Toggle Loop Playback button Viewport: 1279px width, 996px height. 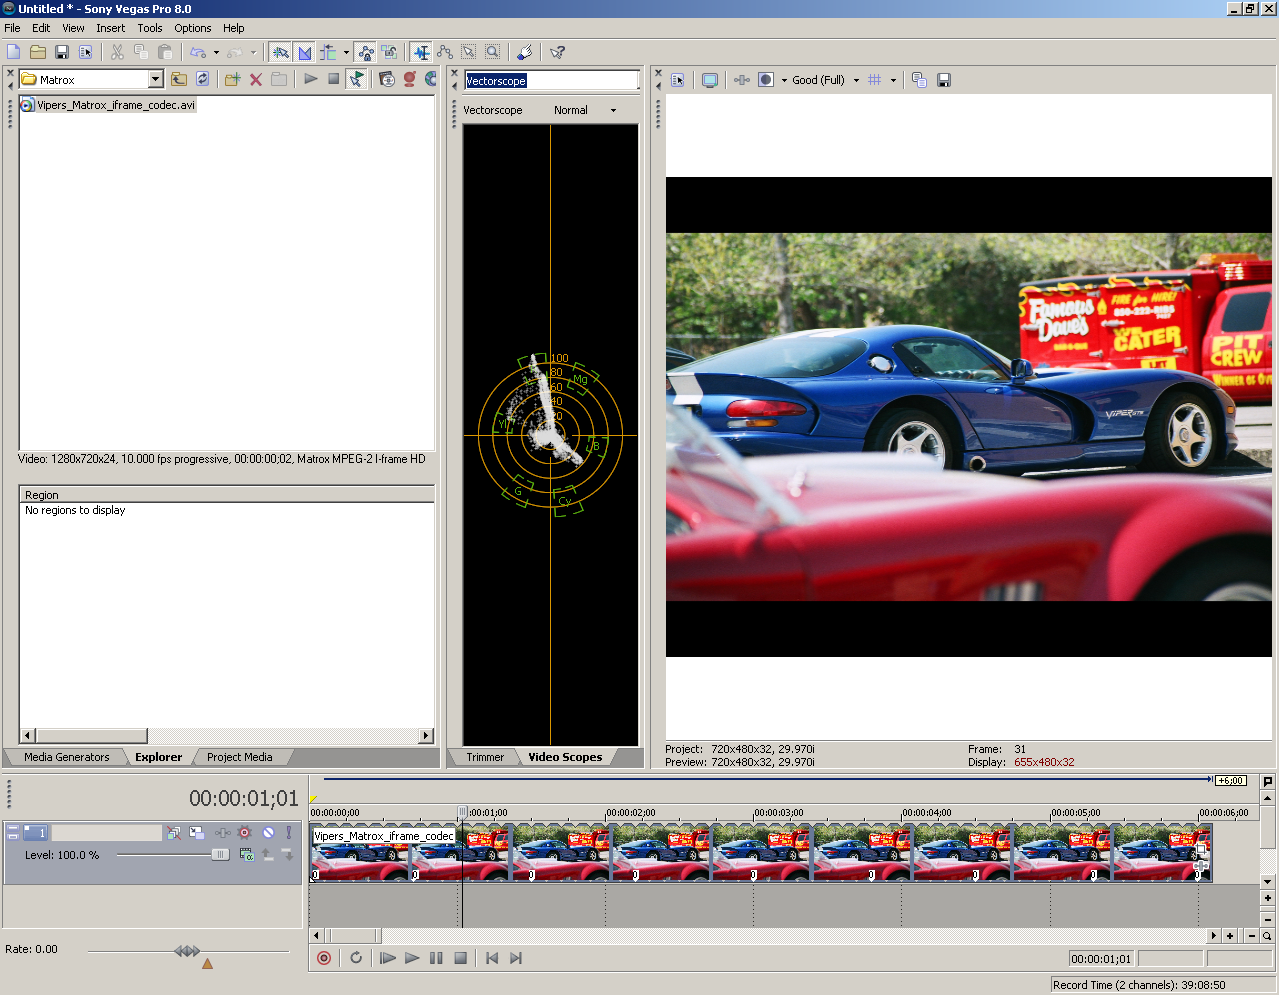click(356, 958)
